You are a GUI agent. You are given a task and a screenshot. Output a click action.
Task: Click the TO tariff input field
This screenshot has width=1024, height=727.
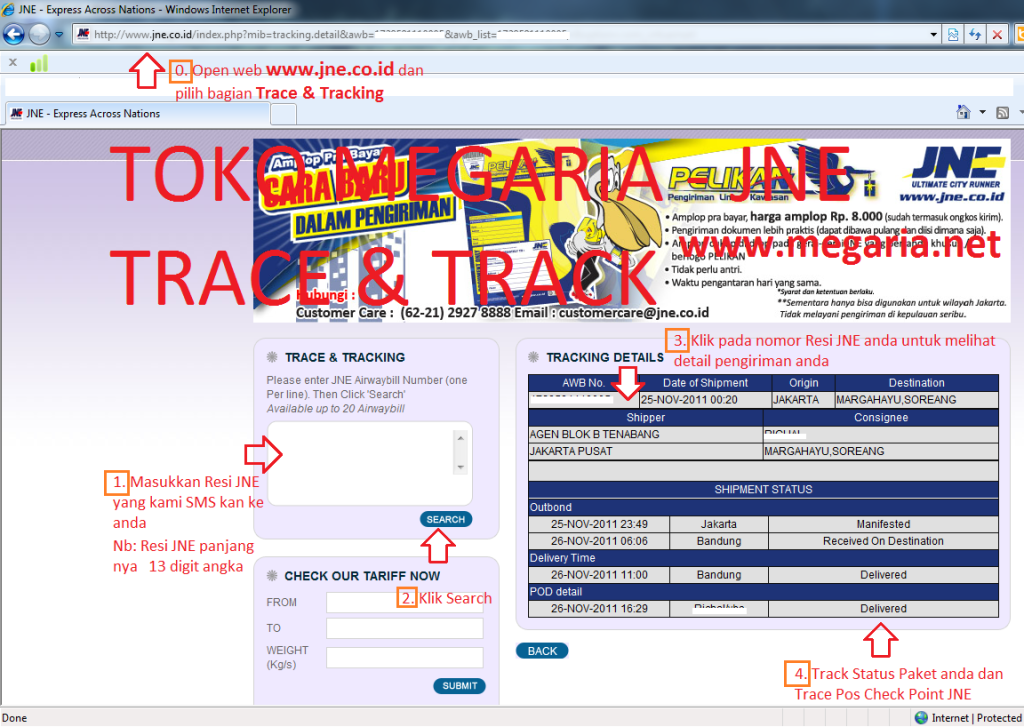(x=405, y=628)
